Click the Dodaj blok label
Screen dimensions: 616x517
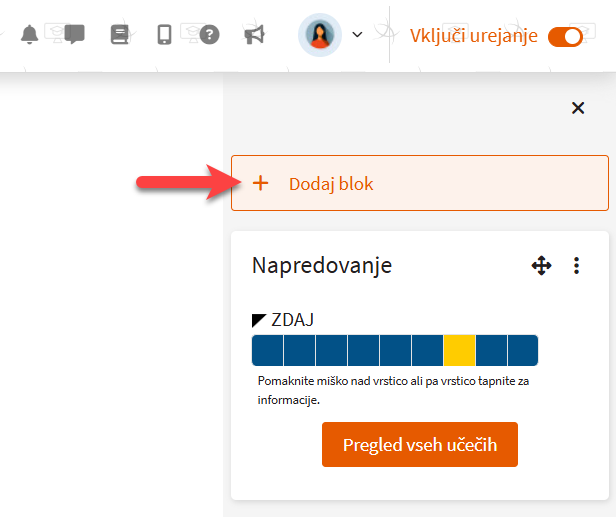coord(330,184)
